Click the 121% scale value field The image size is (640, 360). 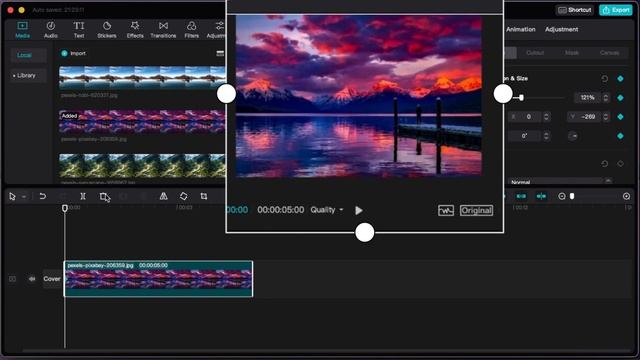point(588,98)
